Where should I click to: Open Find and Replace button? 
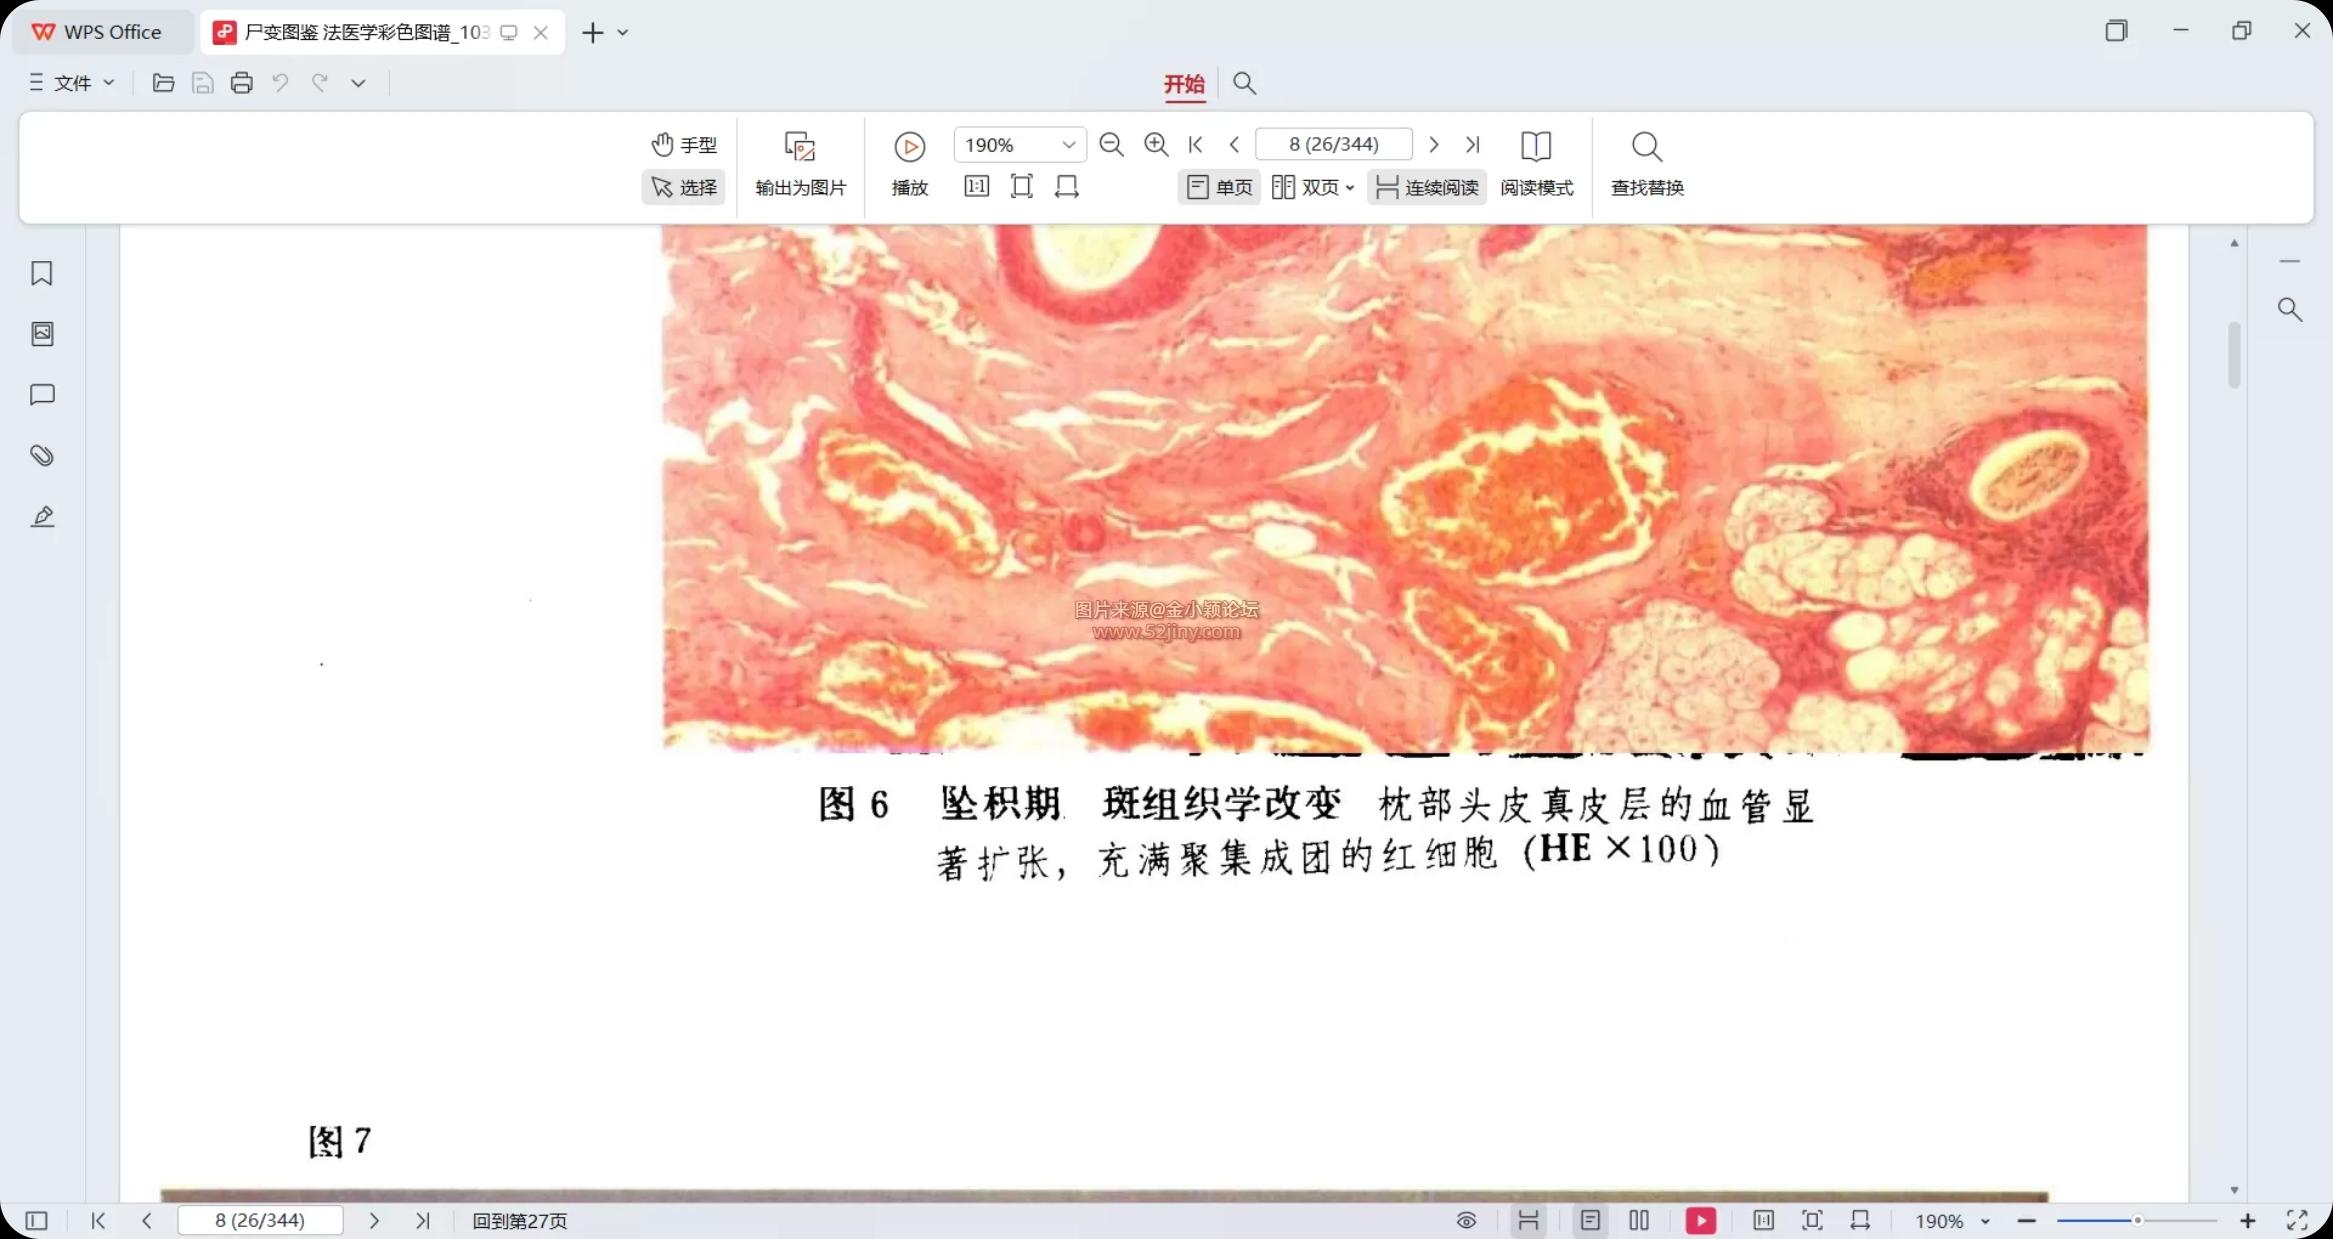click(1646, 162)
